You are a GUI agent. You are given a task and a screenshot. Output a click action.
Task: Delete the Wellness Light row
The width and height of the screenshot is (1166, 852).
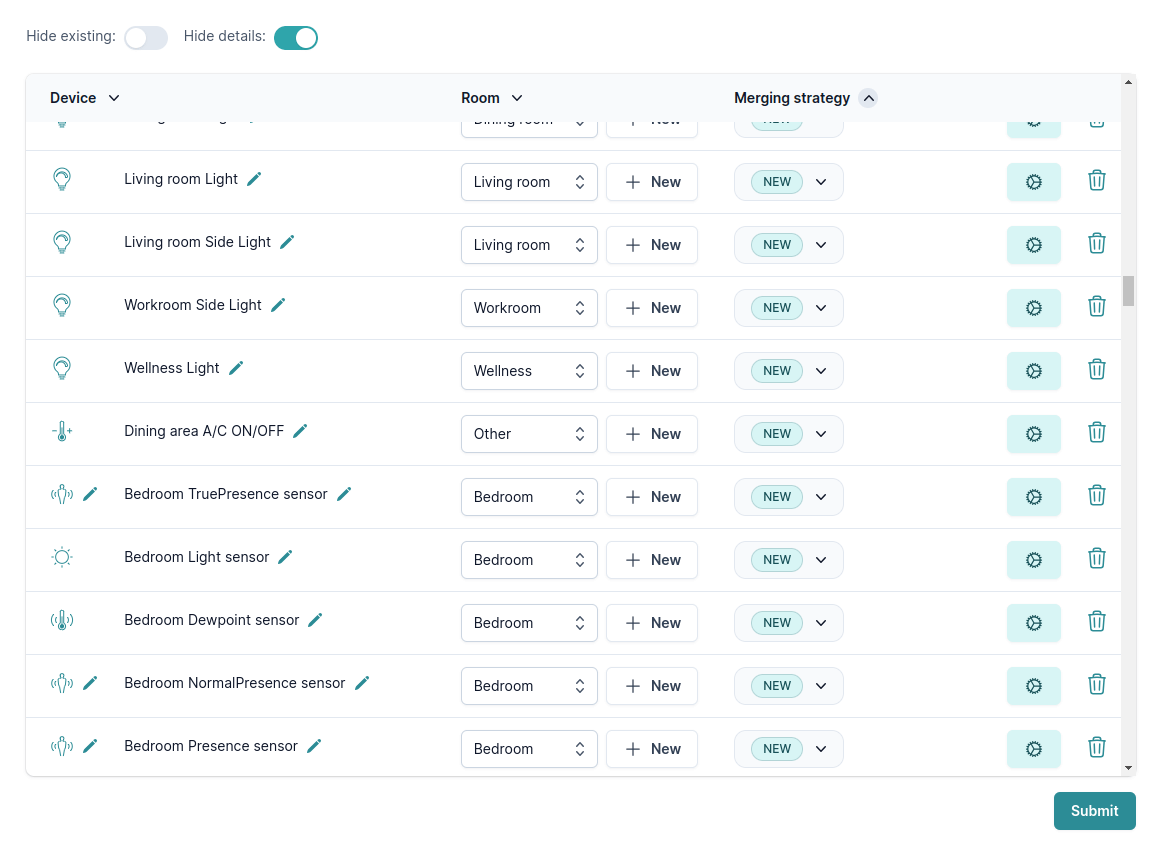pos(1096,369)
